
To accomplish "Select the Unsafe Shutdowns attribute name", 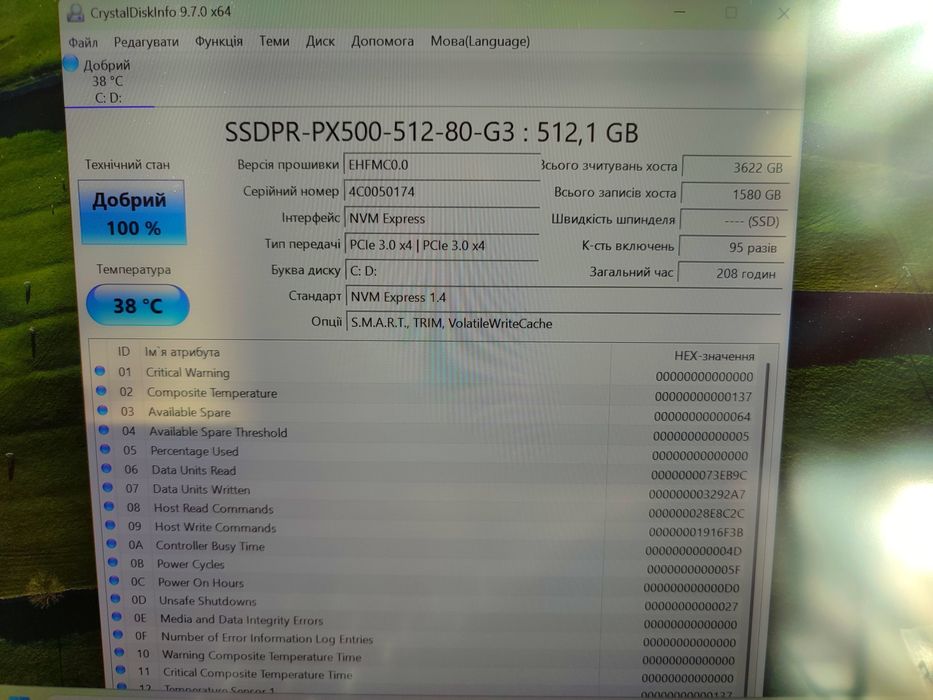I will pos(208,601).
